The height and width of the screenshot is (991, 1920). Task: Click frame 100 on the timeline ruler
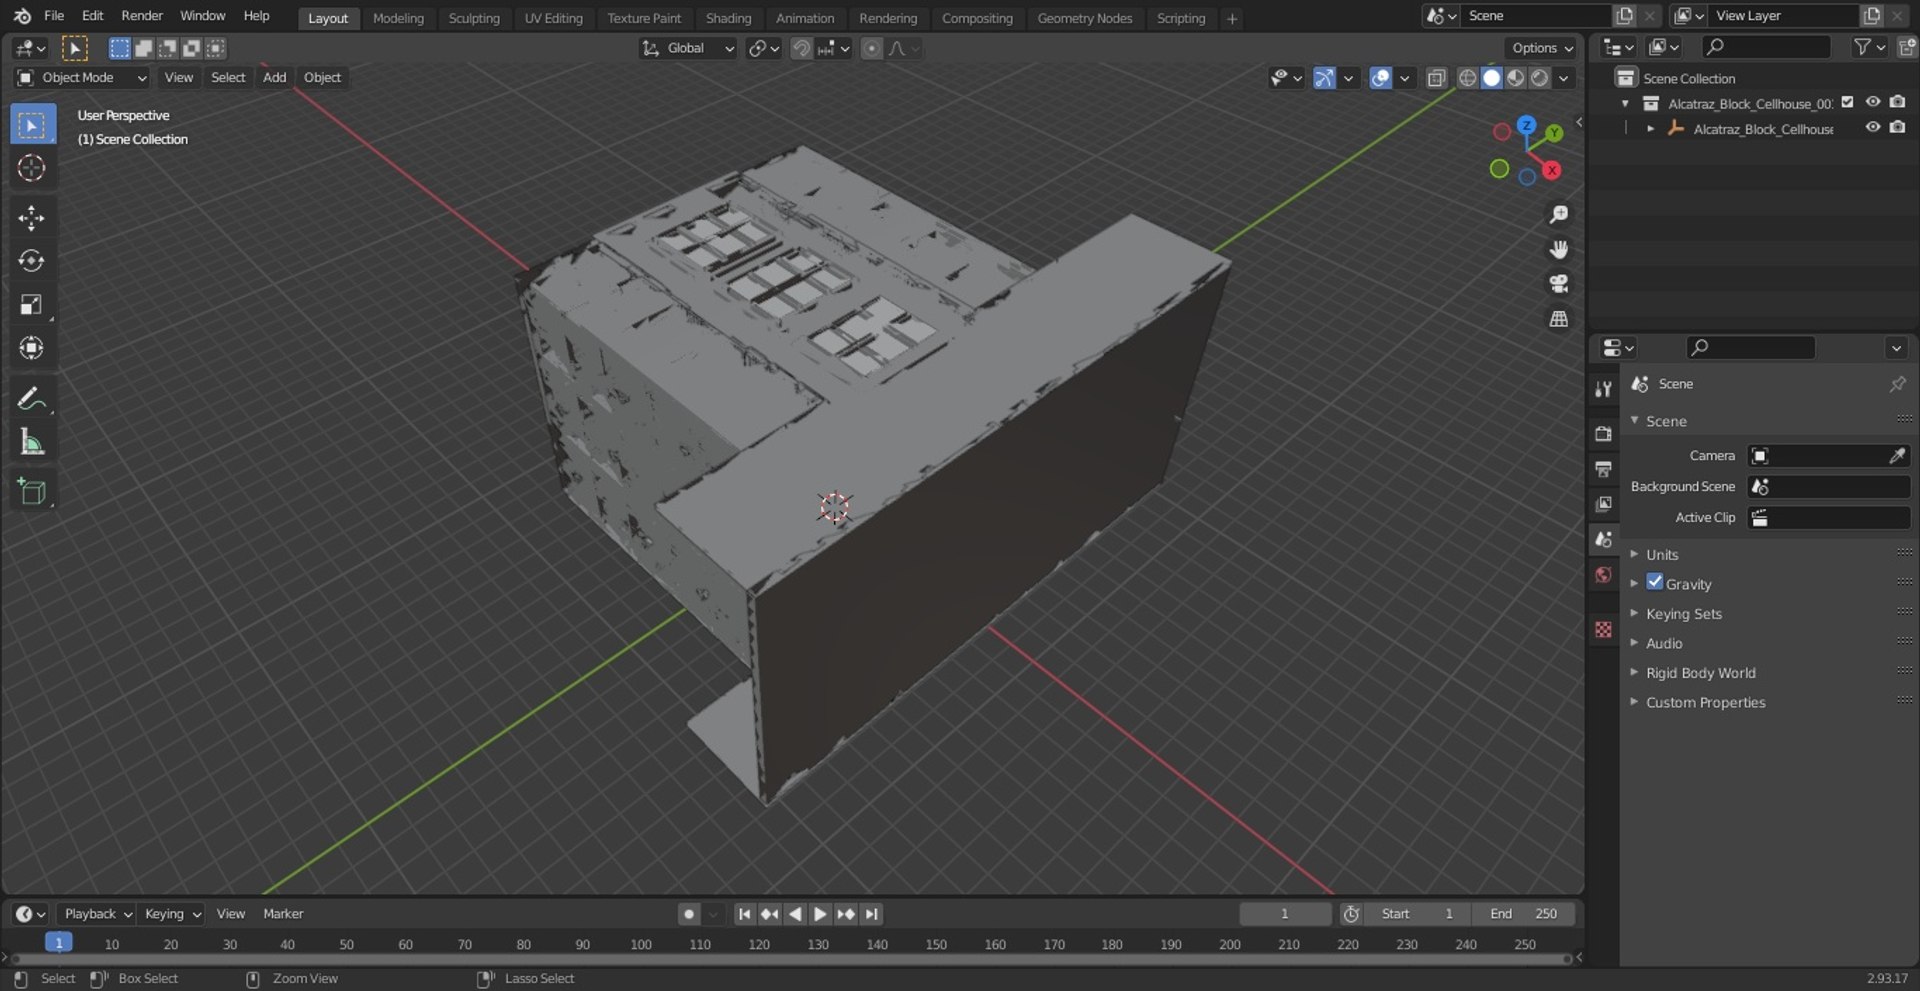coord(641,944)
